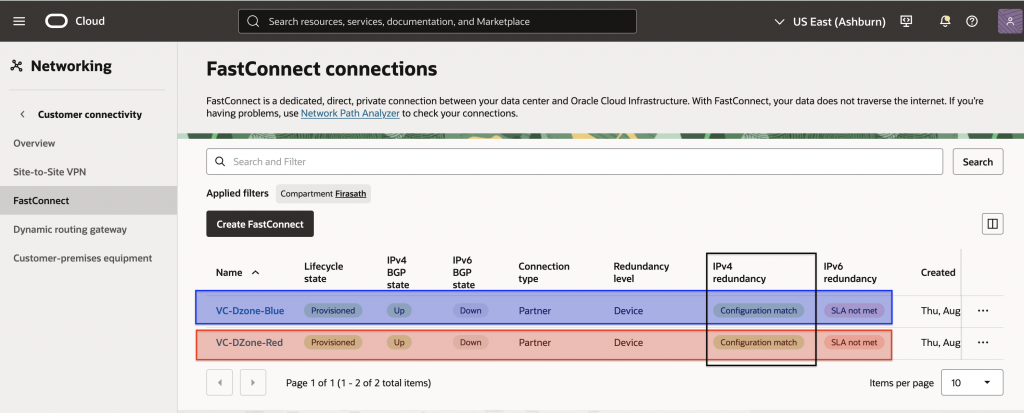
Task: Focus the Search and Filter field
Action: 574,161
